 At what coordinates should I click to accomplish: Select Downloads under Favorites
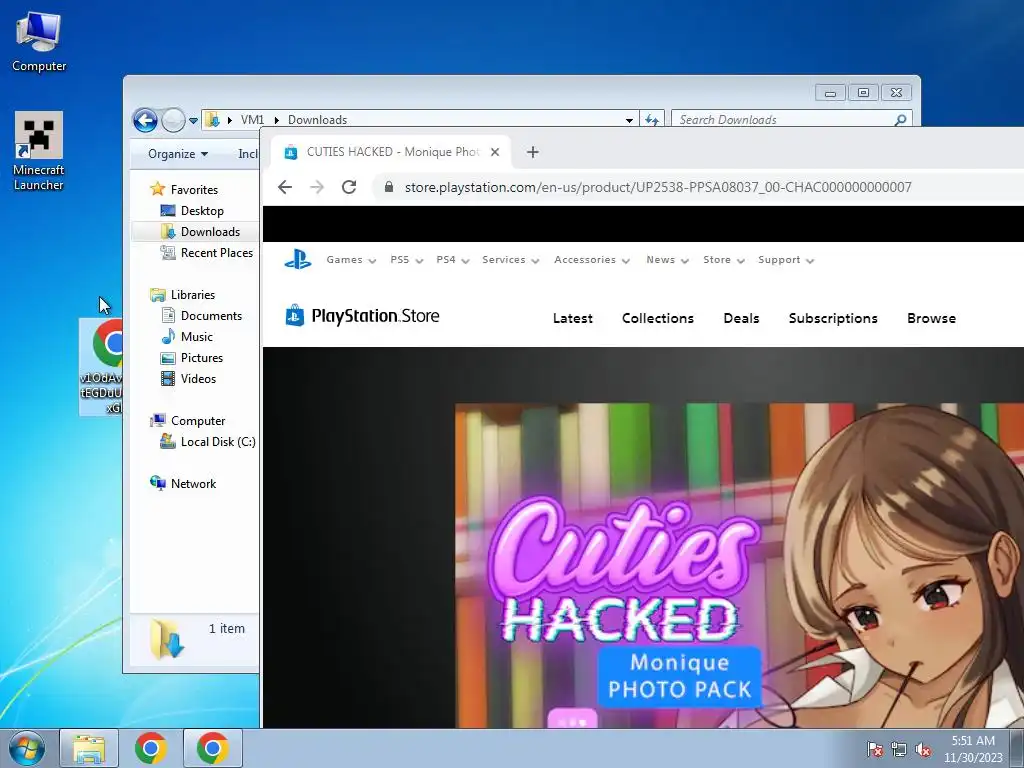click(x=210, y=231)
